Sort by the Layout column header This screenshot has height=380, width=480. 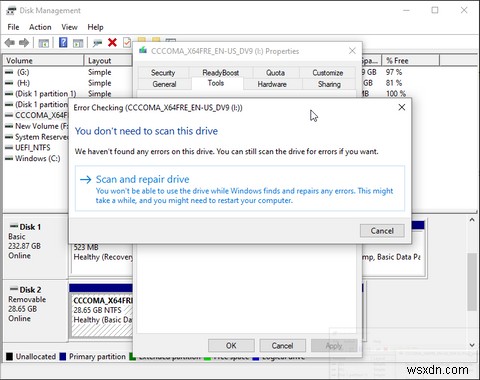pyautogui.click(x=108, y=60)
